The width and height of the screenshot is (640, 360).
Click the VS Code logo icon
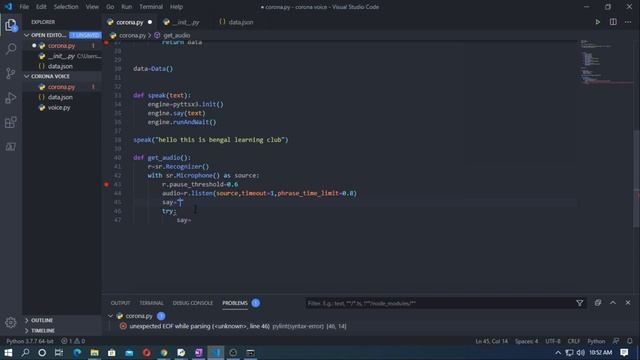[x=8, y=7]
